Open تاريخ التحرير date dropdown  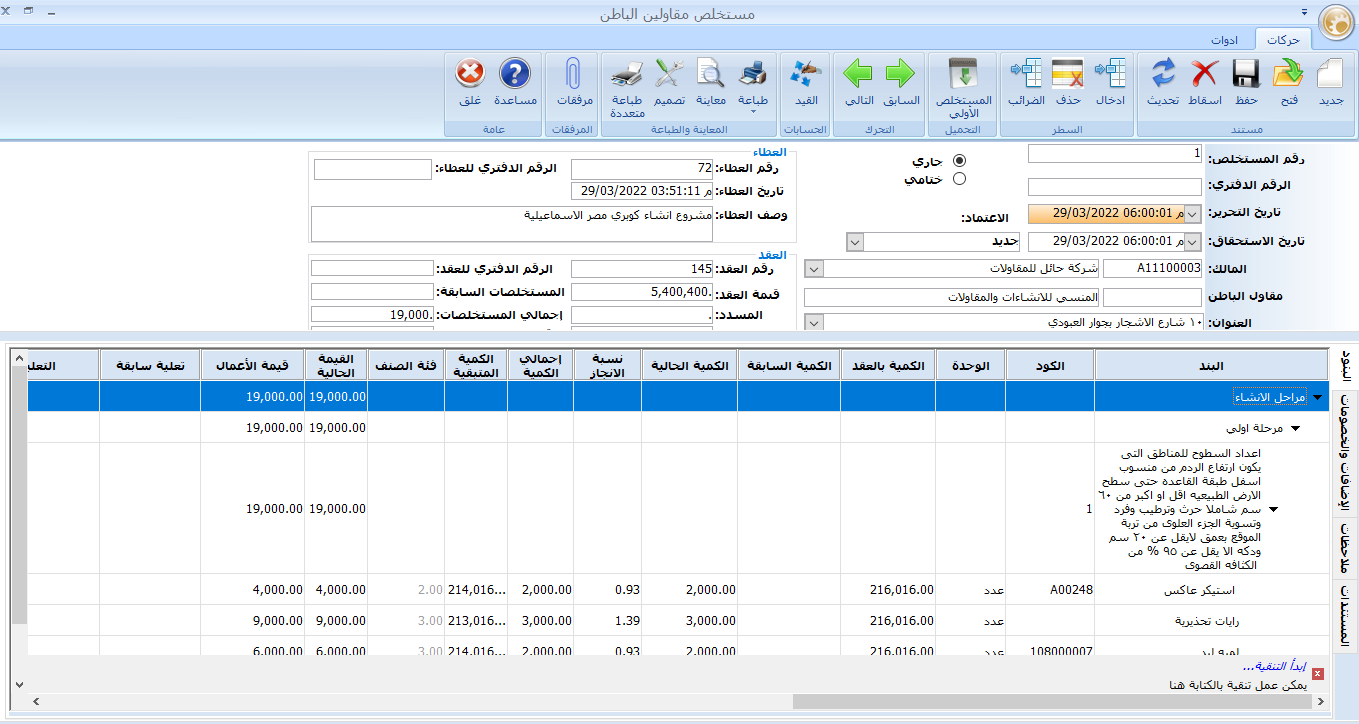[1192, 214]
